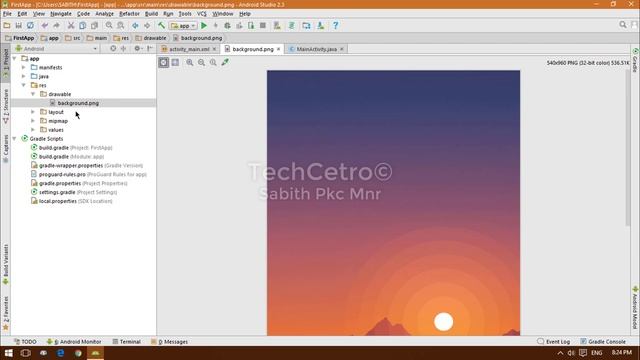The image size is (640, 360).
Task: Set image preview to actual size
Action: (x=213, y=62)
